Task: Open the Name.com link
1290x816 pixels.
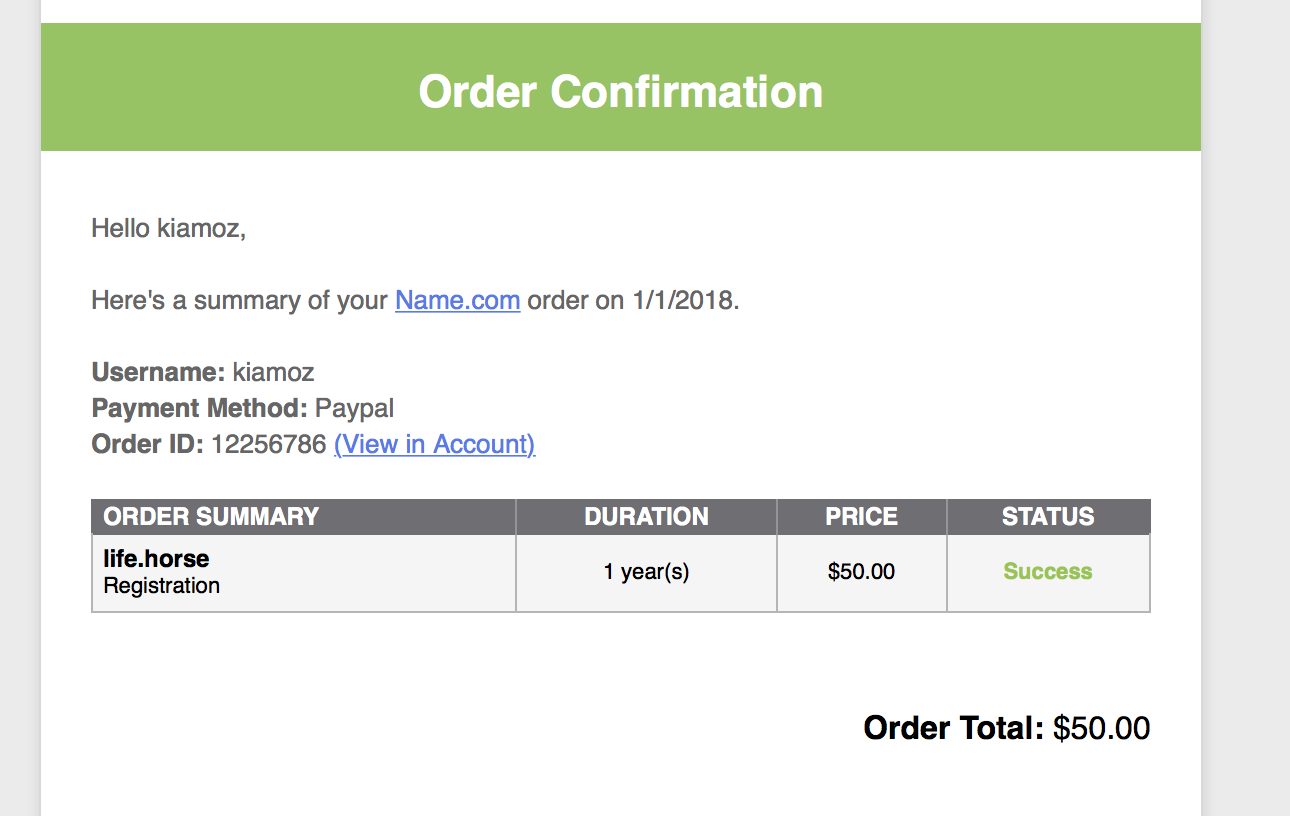Action: click(x=457, y=300)
